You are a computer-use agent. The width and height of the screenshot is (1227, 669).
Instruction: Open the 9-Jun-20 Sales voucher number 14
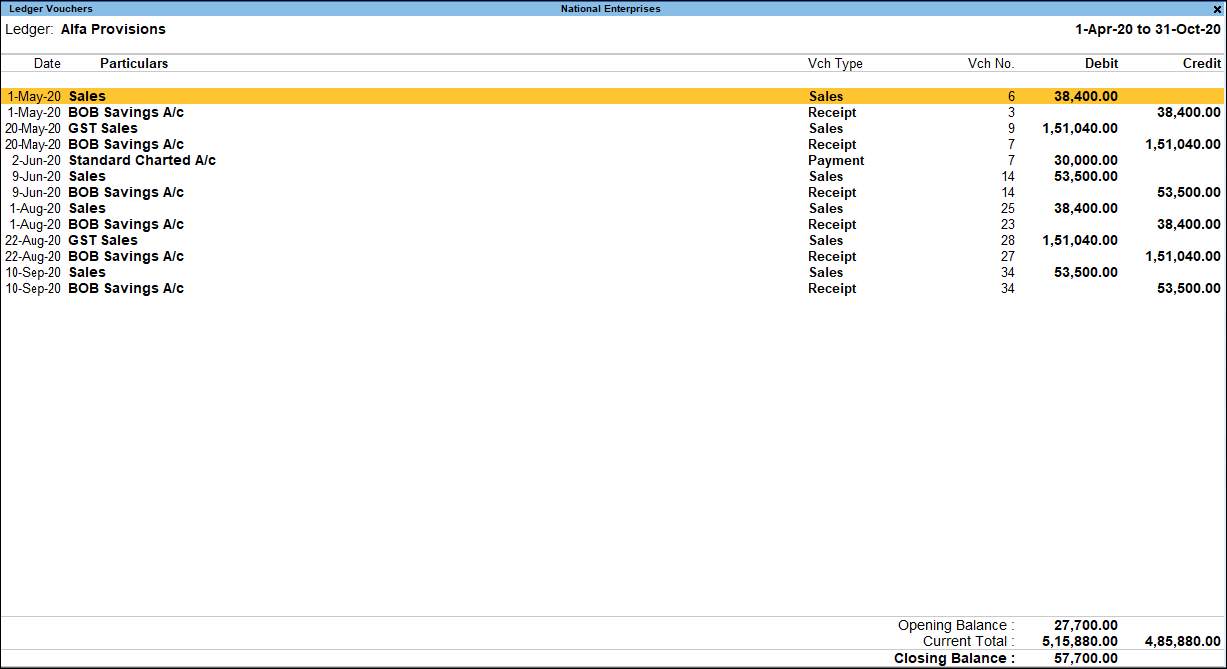(x=87, y=177)
